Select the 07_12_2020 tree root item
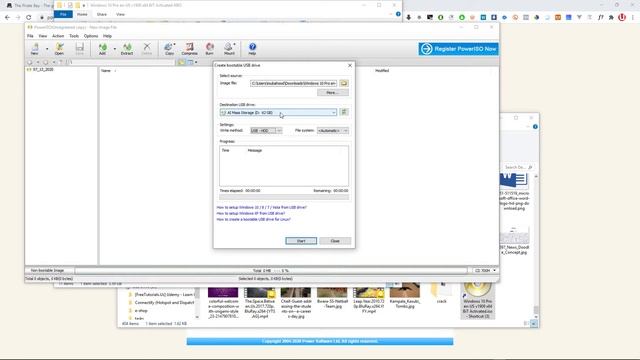Screen dimensions: 640x360 (x=43, y=69)
